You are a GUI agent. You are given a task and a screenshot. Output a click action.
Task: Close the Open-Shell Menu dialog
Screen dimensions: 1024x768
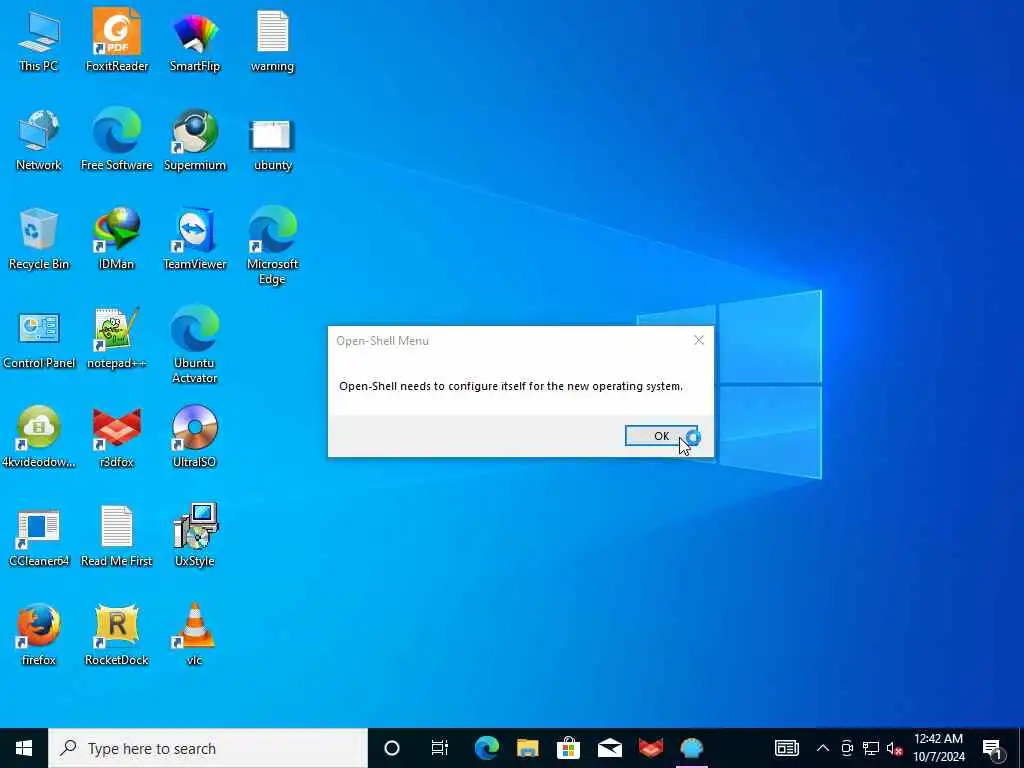[x=699, y=340]
